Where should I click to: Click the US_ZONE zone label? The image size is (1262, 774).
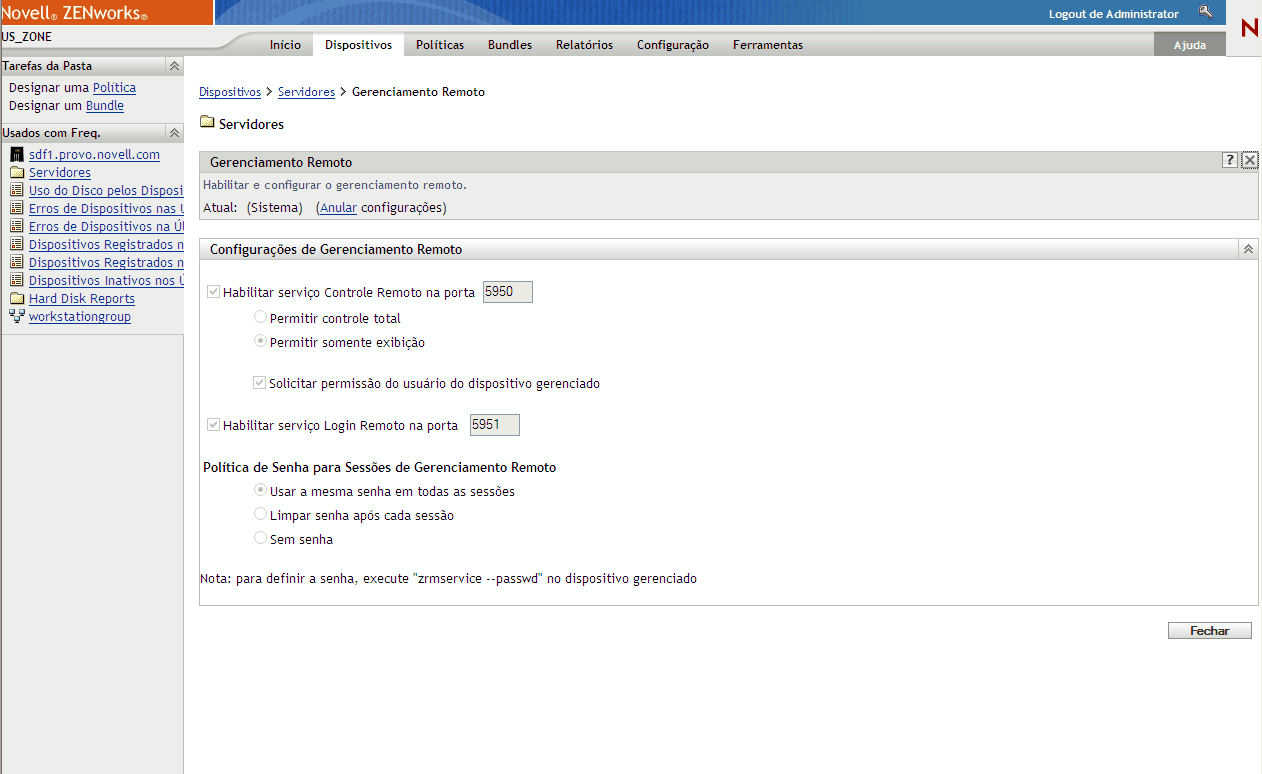[27, 37]
